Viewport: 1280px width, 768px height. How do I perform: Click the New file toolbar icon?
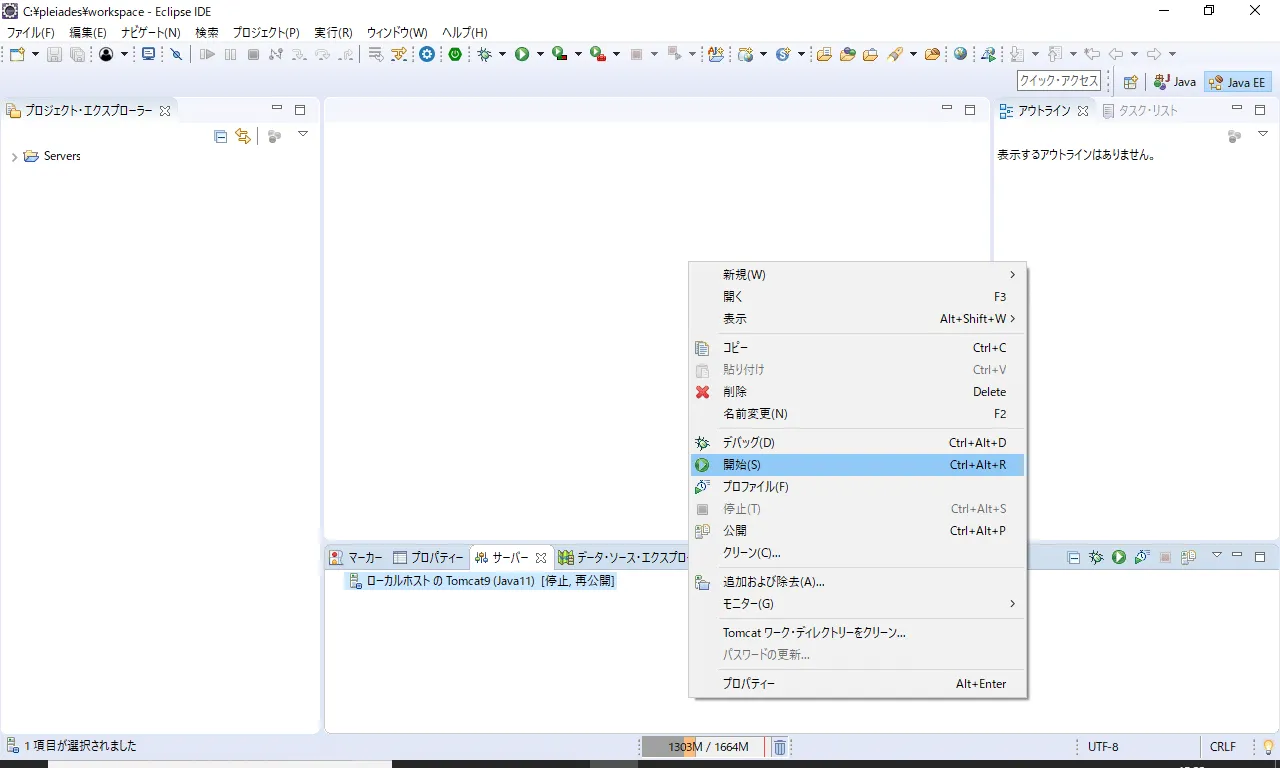pyautogui.click(x=17, y=54)
